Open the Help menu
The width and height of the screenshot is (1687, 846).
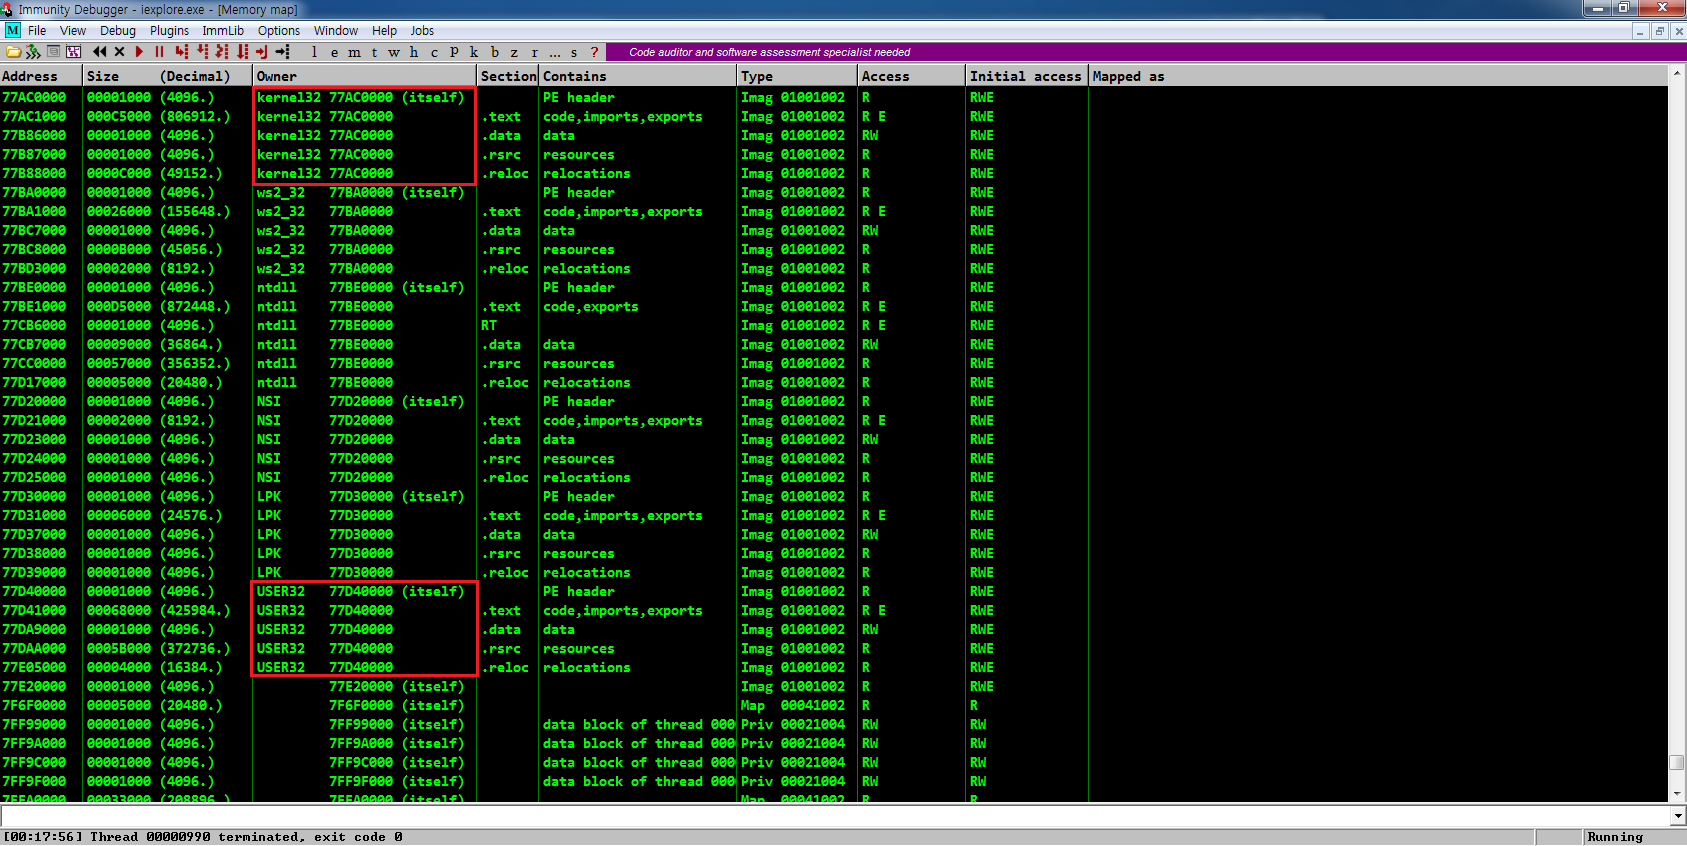coord(384,31)
